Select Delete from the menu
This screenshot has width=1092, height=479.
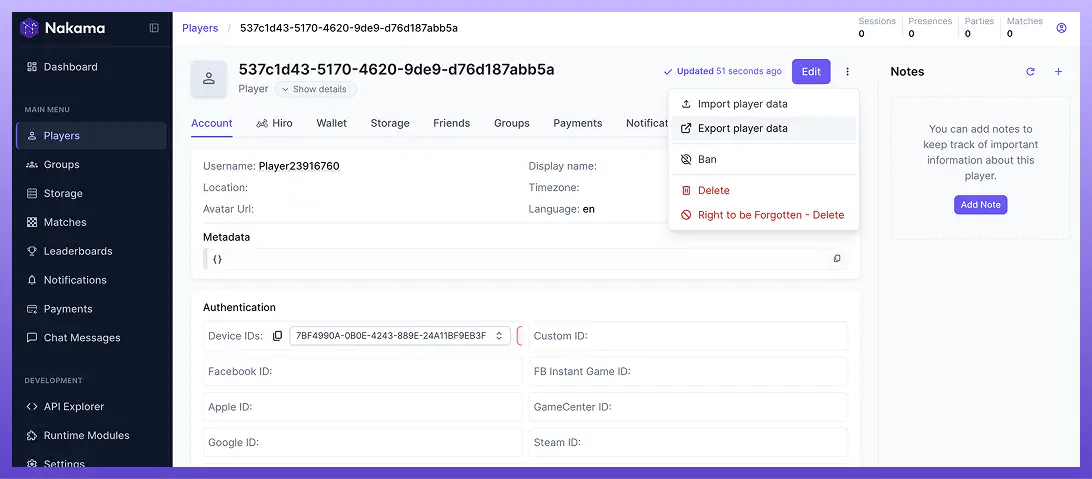pos(763,190)
